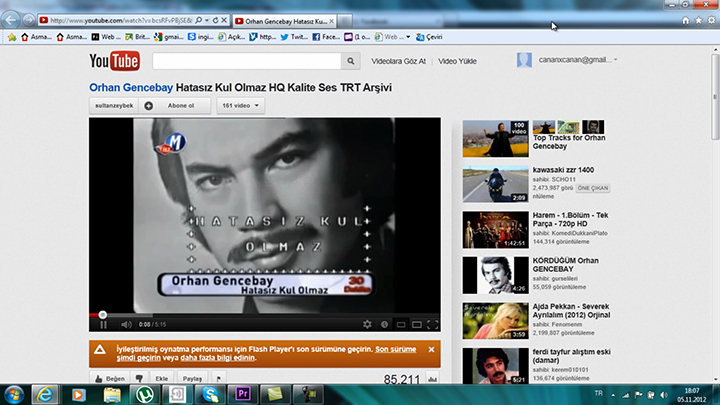Click the Abone ol plus icon
The height and width of the screenshot is (405, 720).
[148, 106]
